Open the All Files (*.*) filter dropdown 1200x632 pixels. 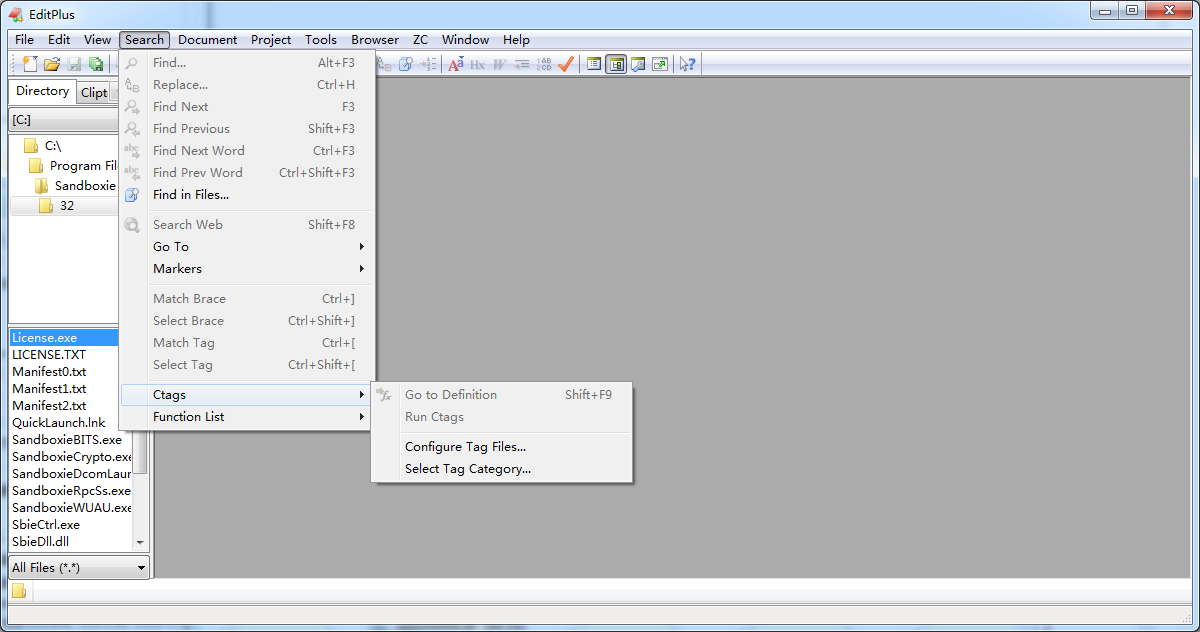[79, 567]
